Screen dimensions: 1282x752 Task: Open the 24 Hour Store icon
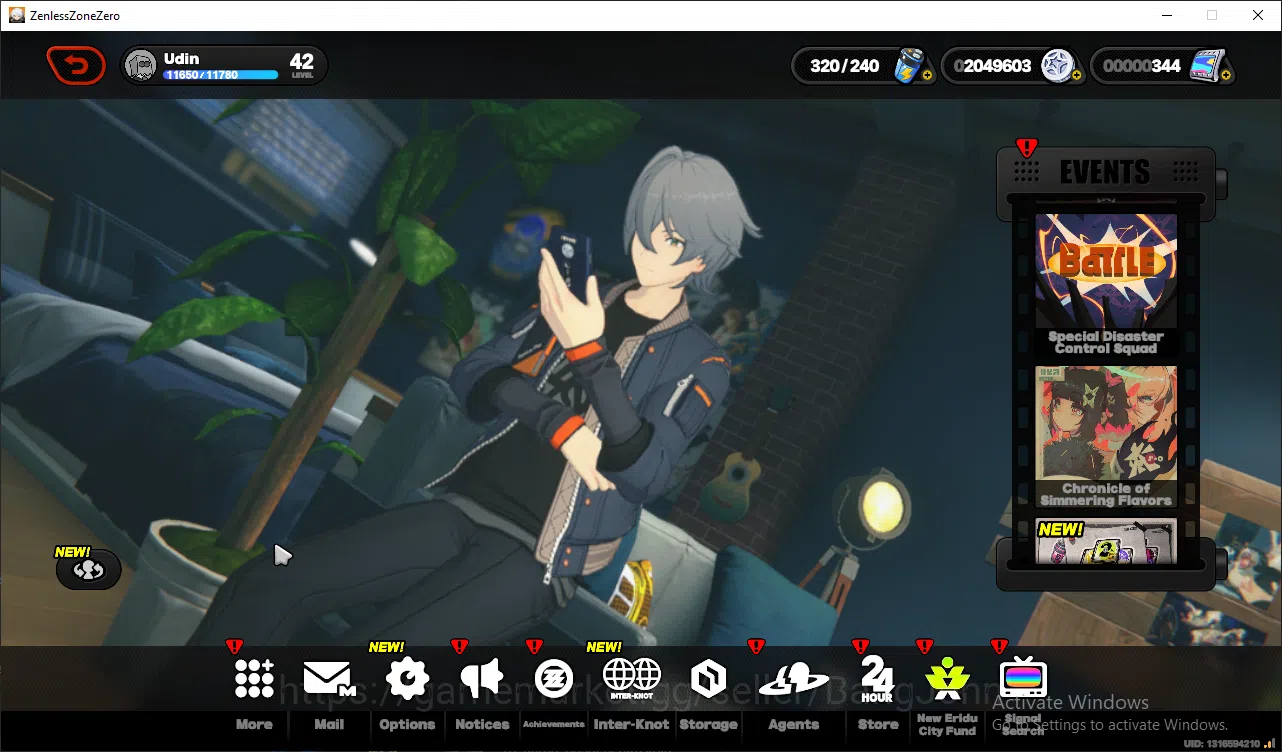[x=877, y=679]
